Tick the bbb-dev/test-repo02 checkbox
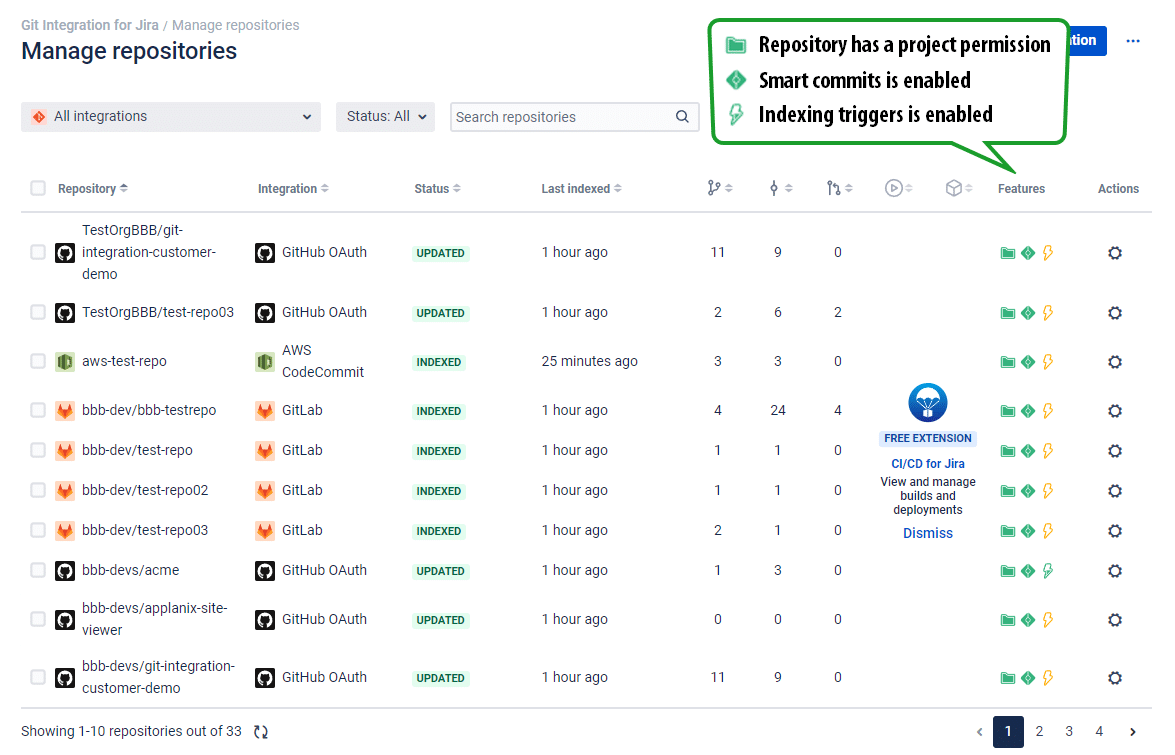The width and height of the screenshot is (1175, 755). tap(38, 491)
